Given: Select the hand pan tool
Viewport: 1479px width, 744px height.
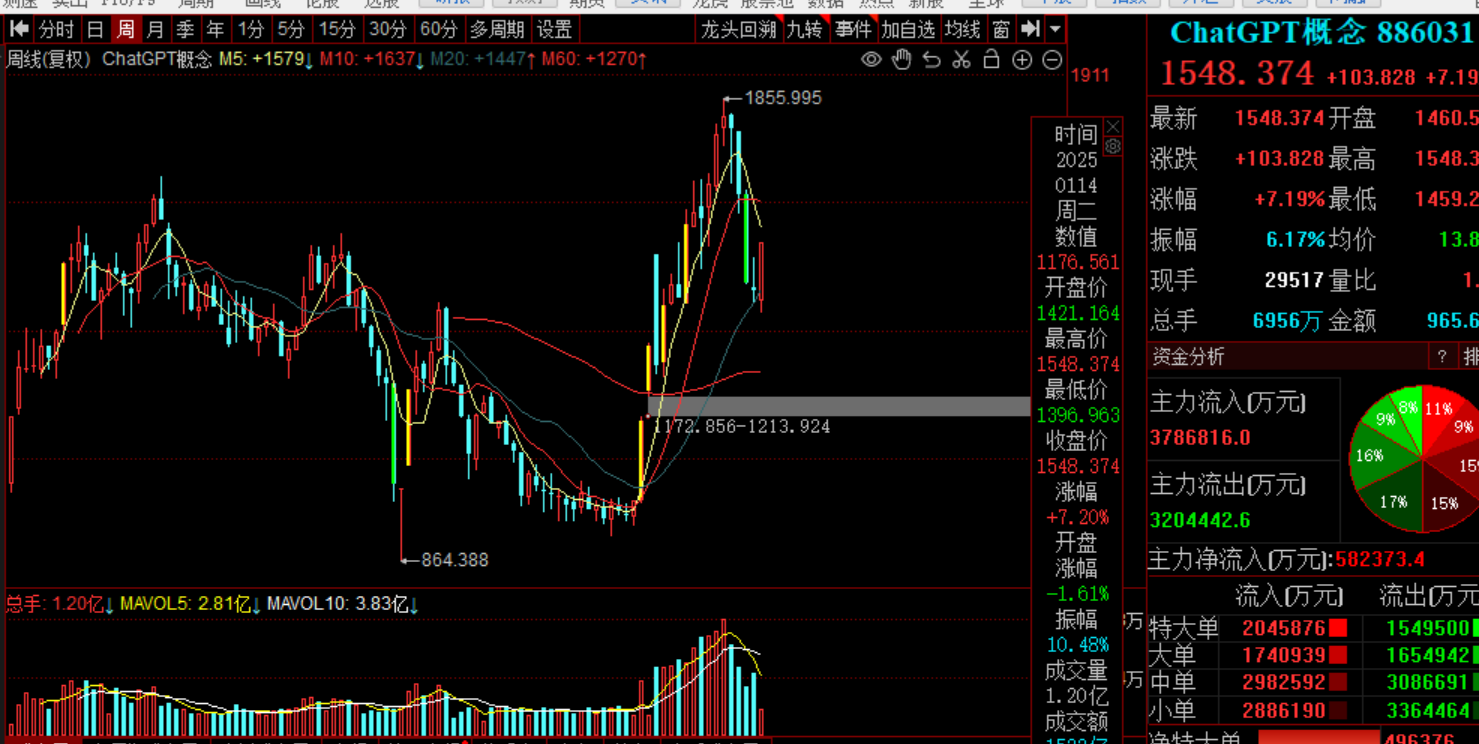Looking at the screenshot, I should pos(901,60).
